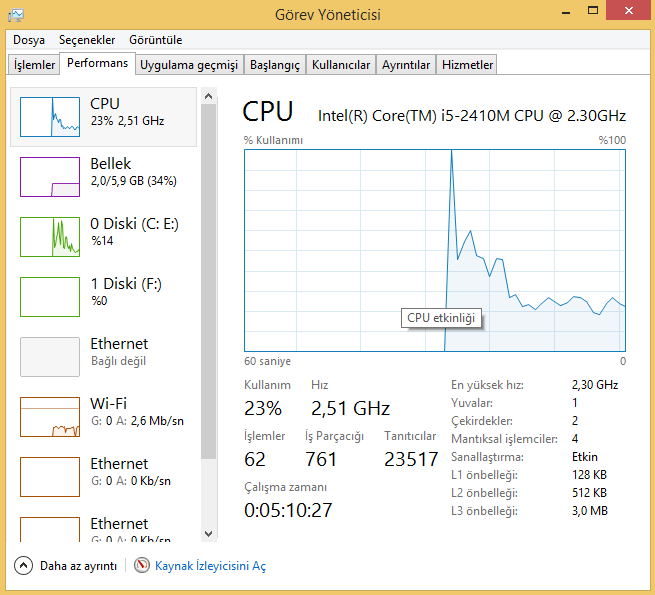Open the Uygulama geçmişi tab

(189, 65)
